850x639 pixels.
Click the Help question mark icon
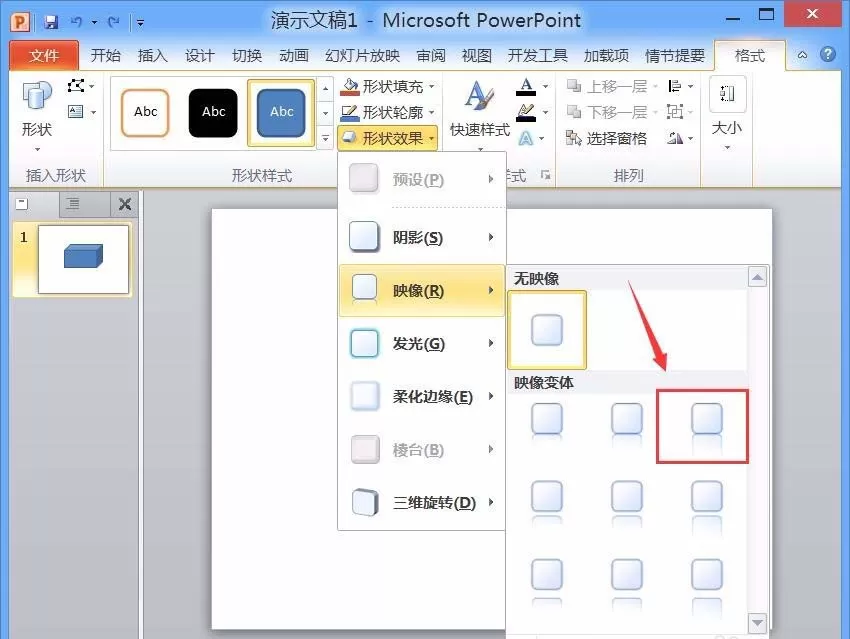point(827,54)
